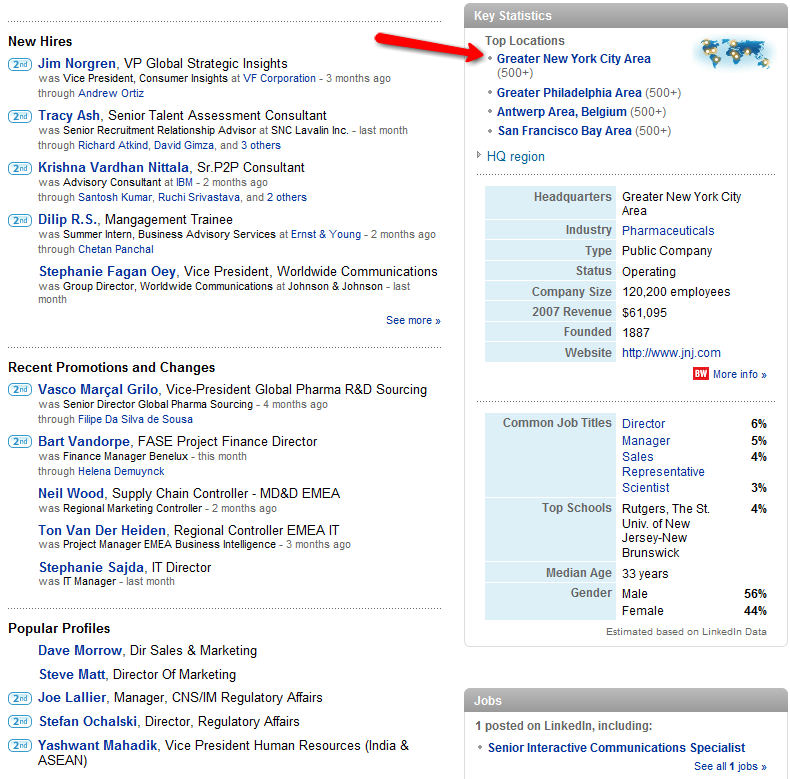Image resolution: width=790 pixels, height=779 pixels.
Task: Click See all 1 jobs link
Action: coord(730,766)
